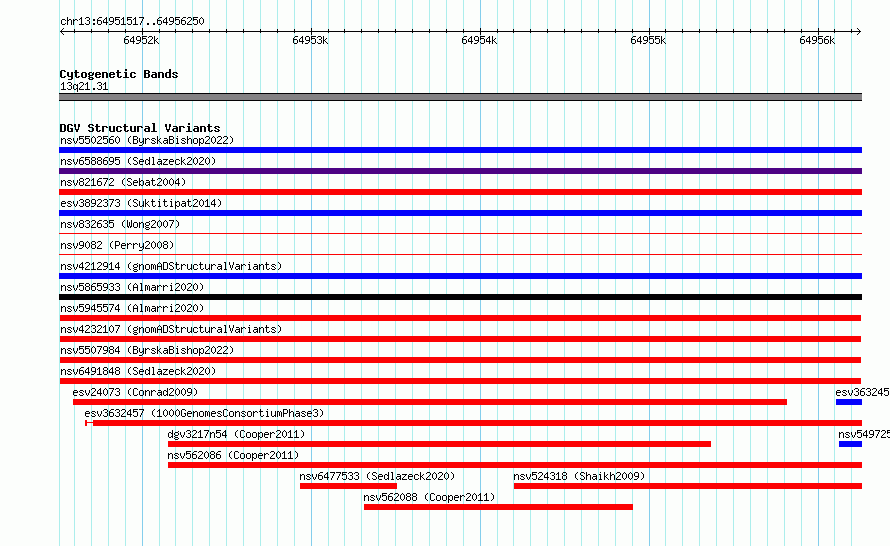
Task: Select the blue esv3892373 variant bar
Action: pyautogui.click(x=460, y=213)
